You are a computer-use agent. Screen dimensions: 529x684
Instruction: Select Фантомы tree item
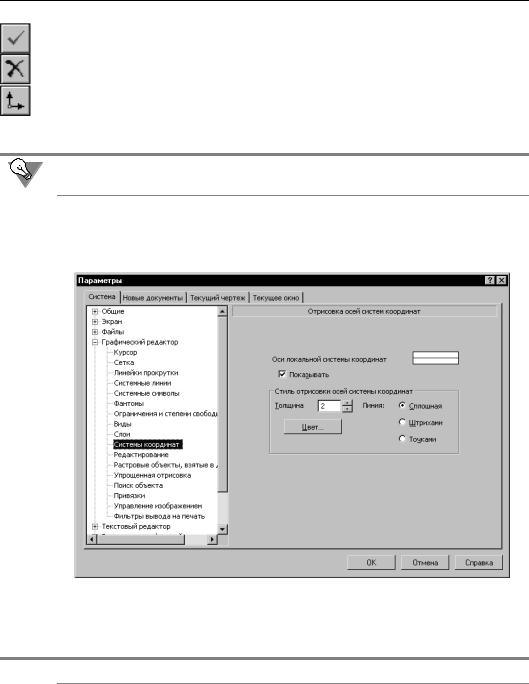coord(129,404)
